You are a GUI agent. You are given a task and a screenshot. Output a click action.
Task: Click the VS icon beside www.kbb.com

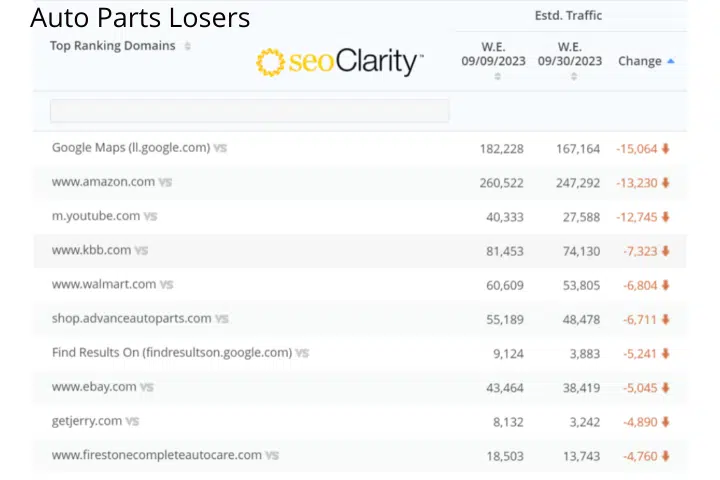coord(141,251)
